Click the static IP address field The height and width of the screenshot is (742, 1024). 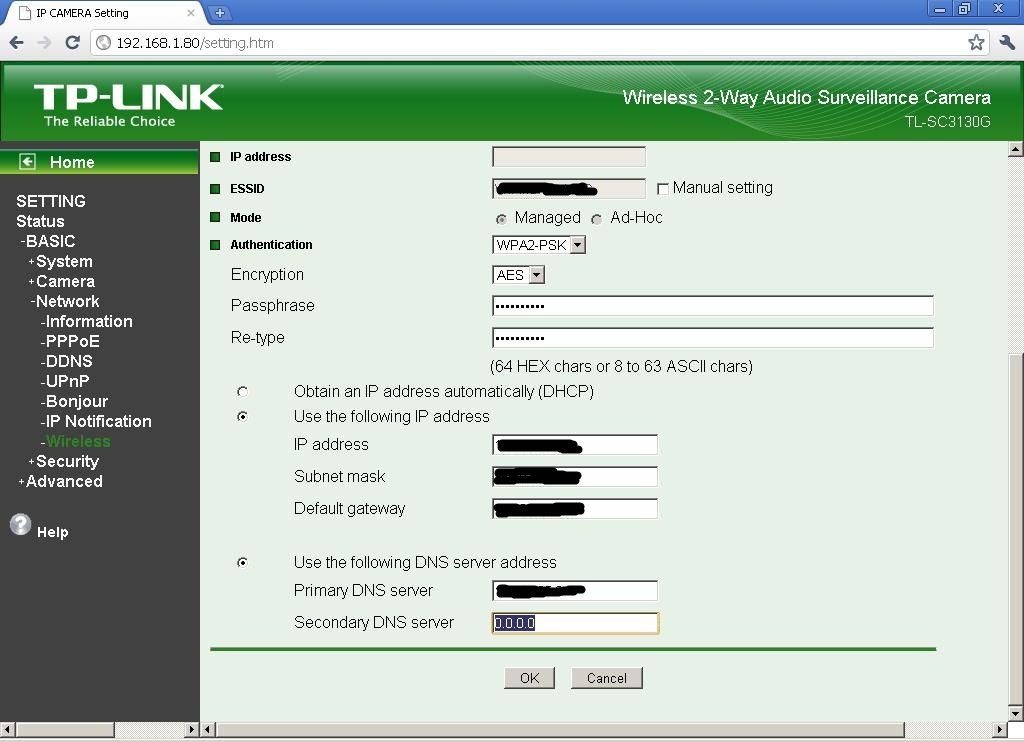[x=575, y=445]
